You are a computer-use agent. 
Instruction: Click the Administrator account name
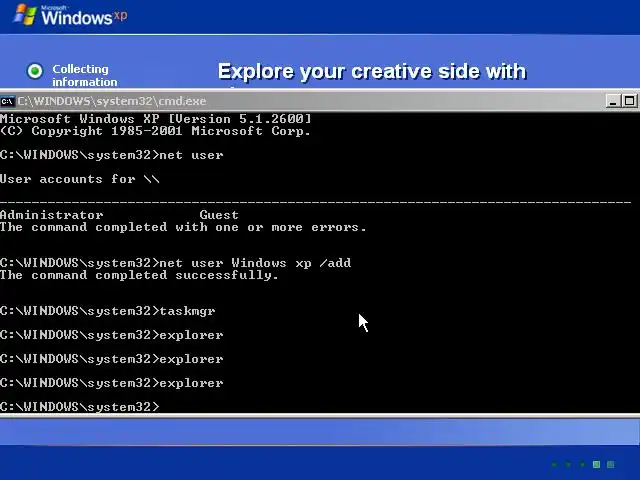[x=51, y=215]
